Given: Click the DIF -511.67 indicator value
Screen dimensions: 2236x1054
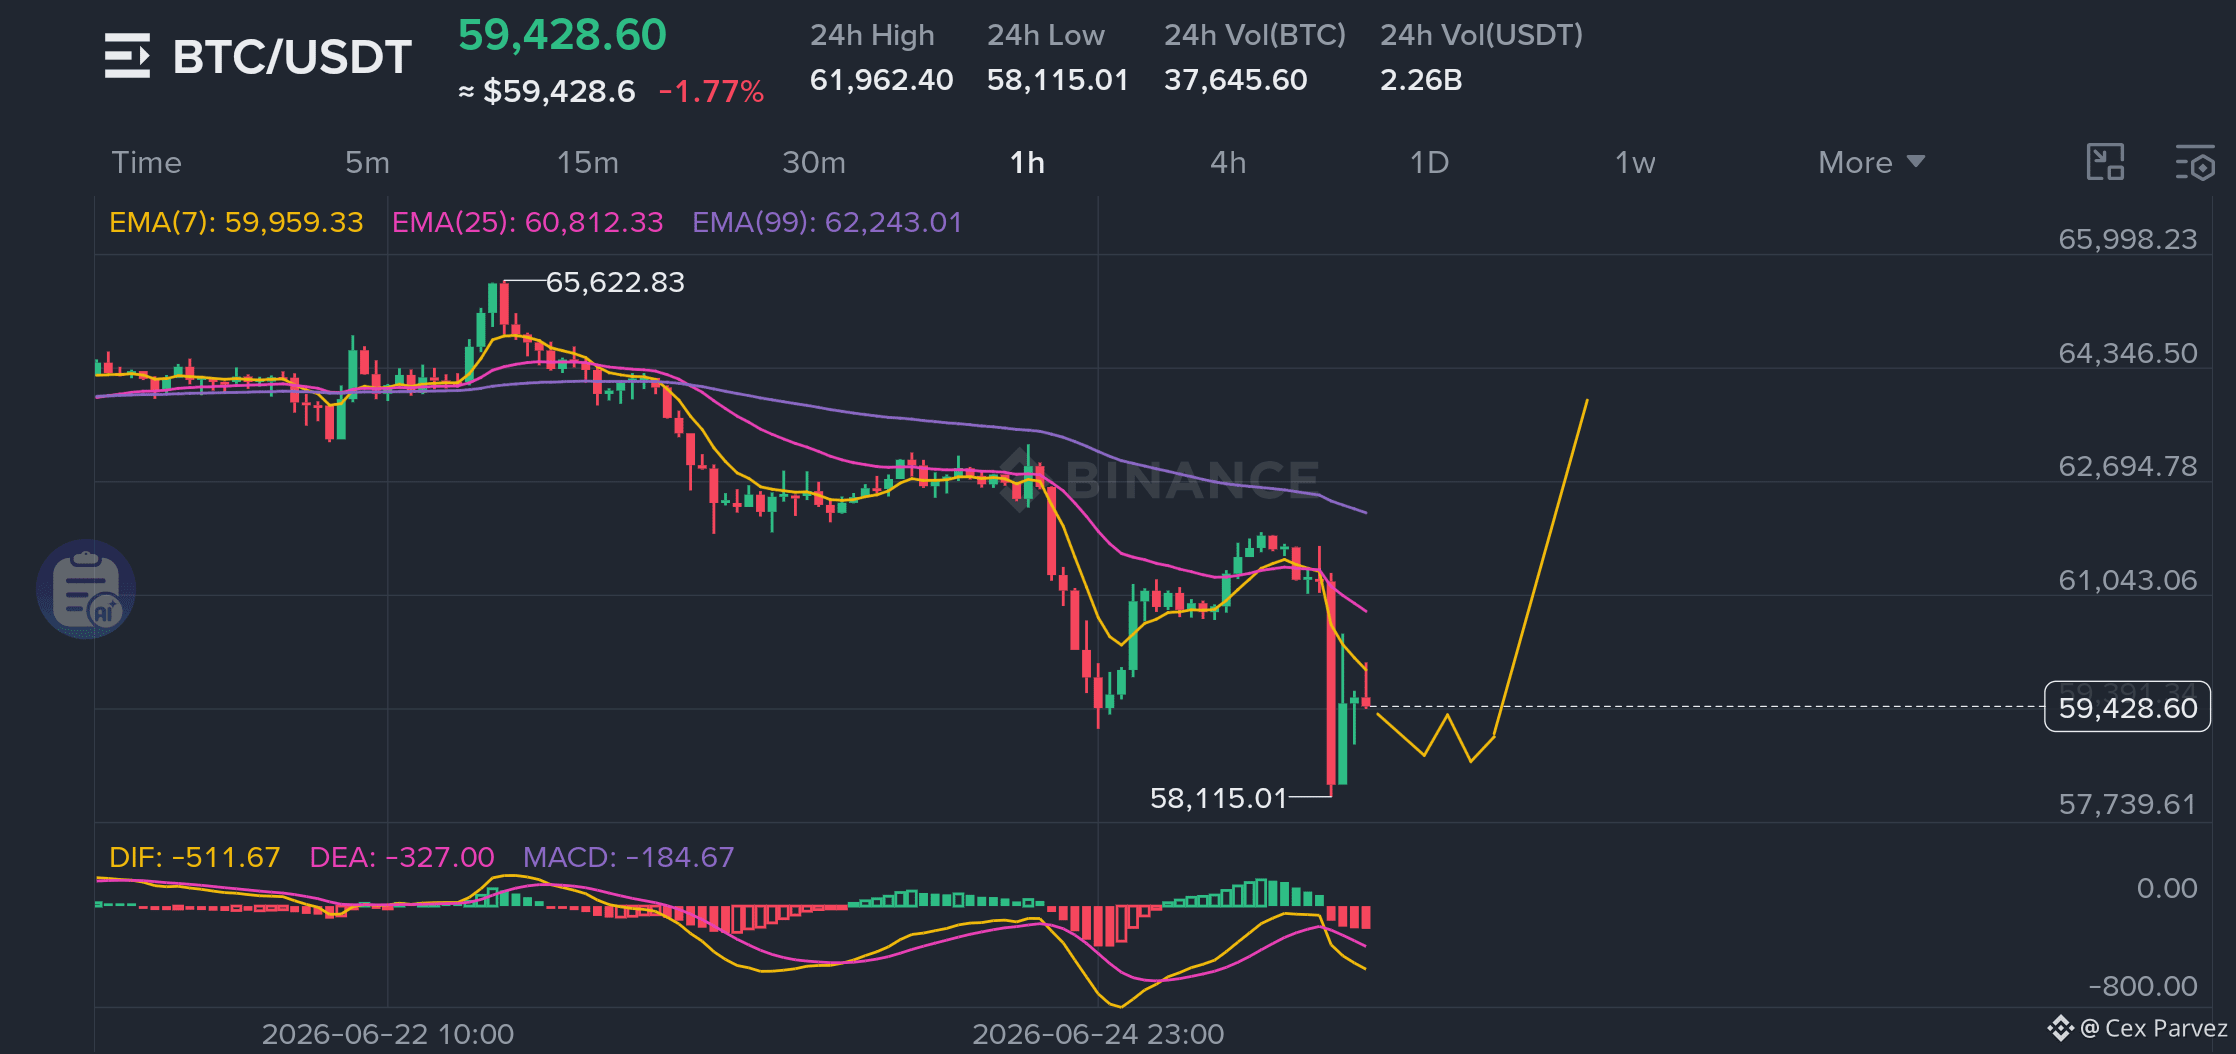Looking at the screenshot, I should pyautogui.click(x=195, y=857).
